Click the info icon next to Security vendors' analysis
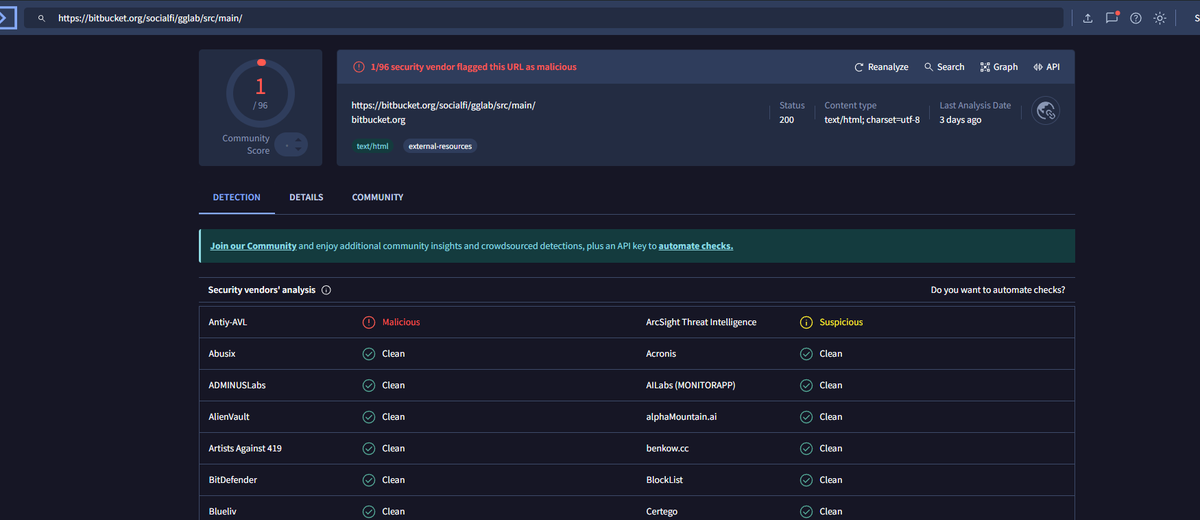This screenshot has height=520, width=1200. click(327, 290)
